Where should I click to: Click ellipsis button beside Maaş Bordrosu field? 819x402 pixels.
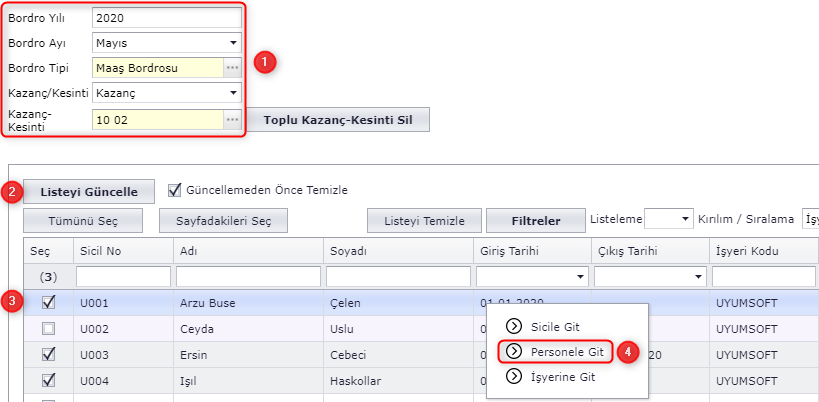click(x=232, y=68)
